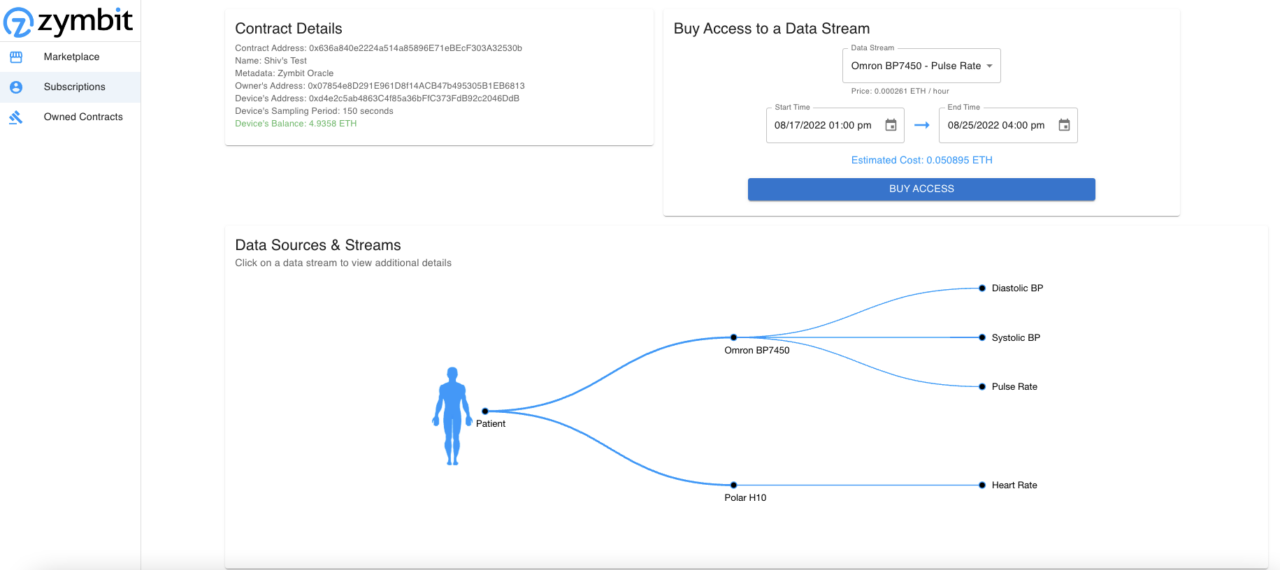Image resolution: width=1280 pixels, height=570 pixels.
Task: Click the Metadata: Zymbit Oracle line
Action: point(284,73)
